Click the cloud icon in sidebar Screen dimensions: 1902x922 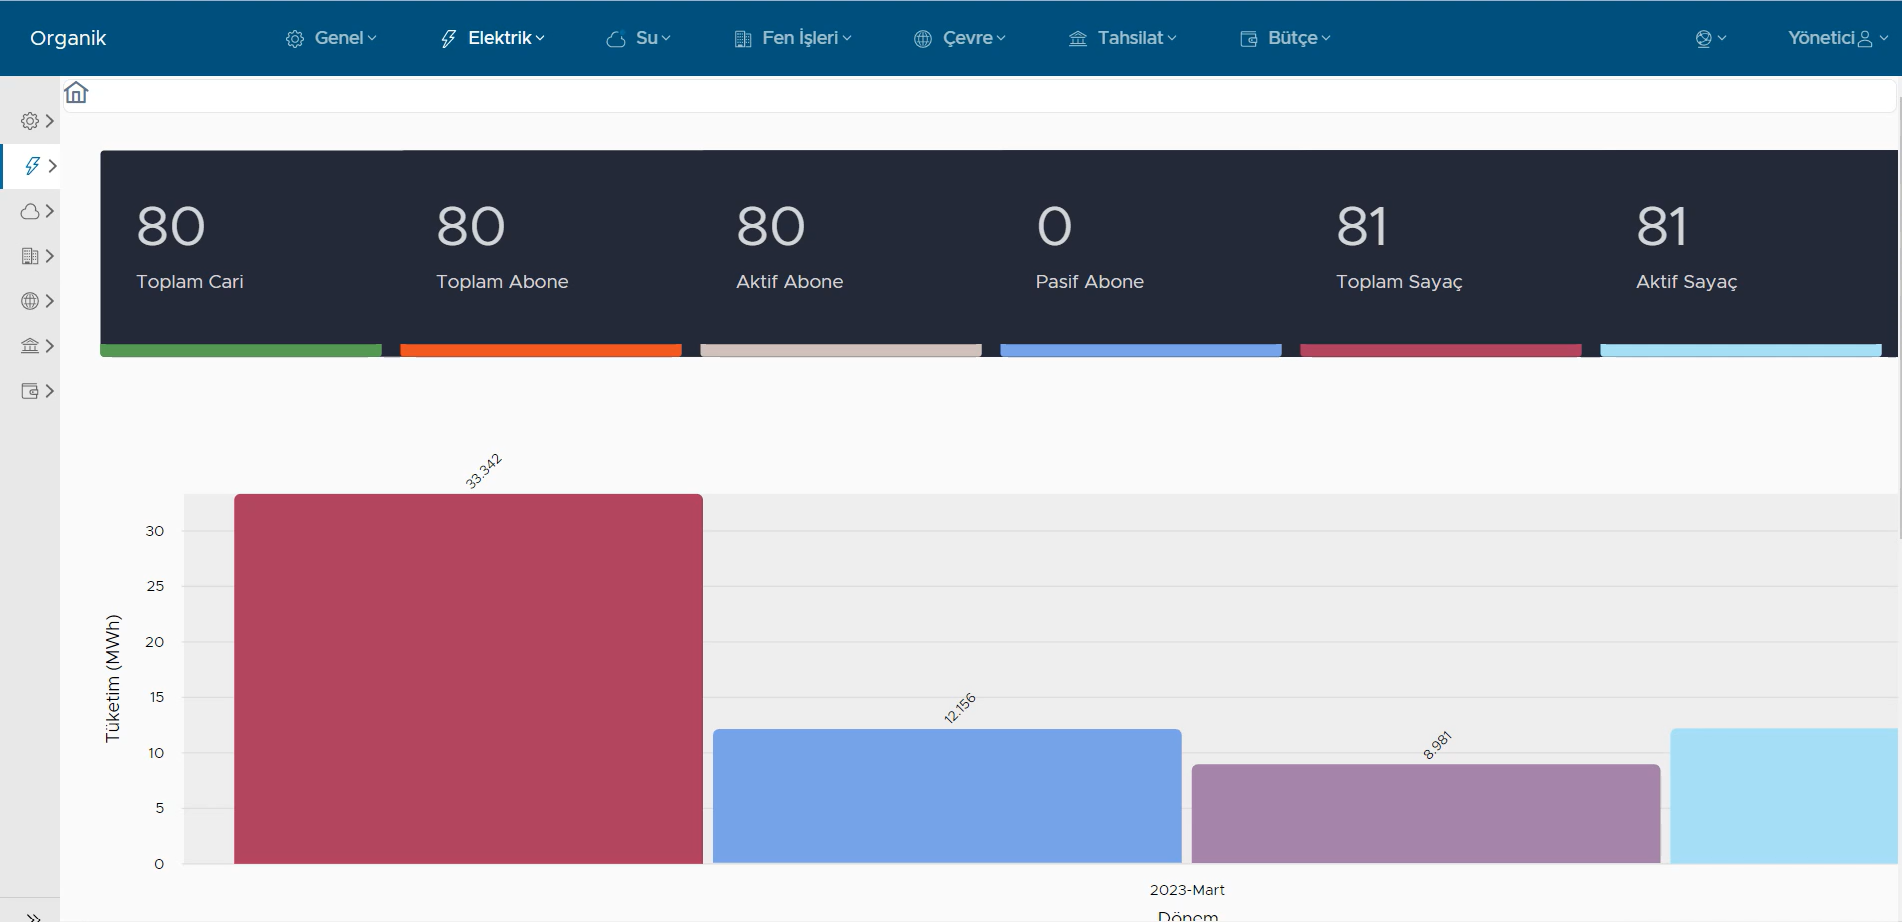[x=31, y=211]
